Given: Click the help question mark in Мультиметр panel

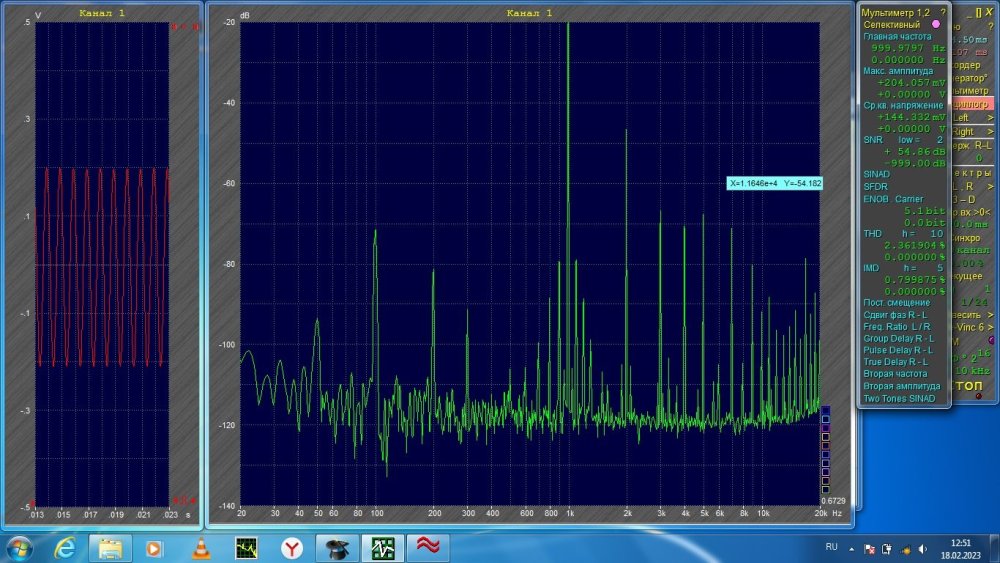Looking at the screenshot, I should click(942, 11).
